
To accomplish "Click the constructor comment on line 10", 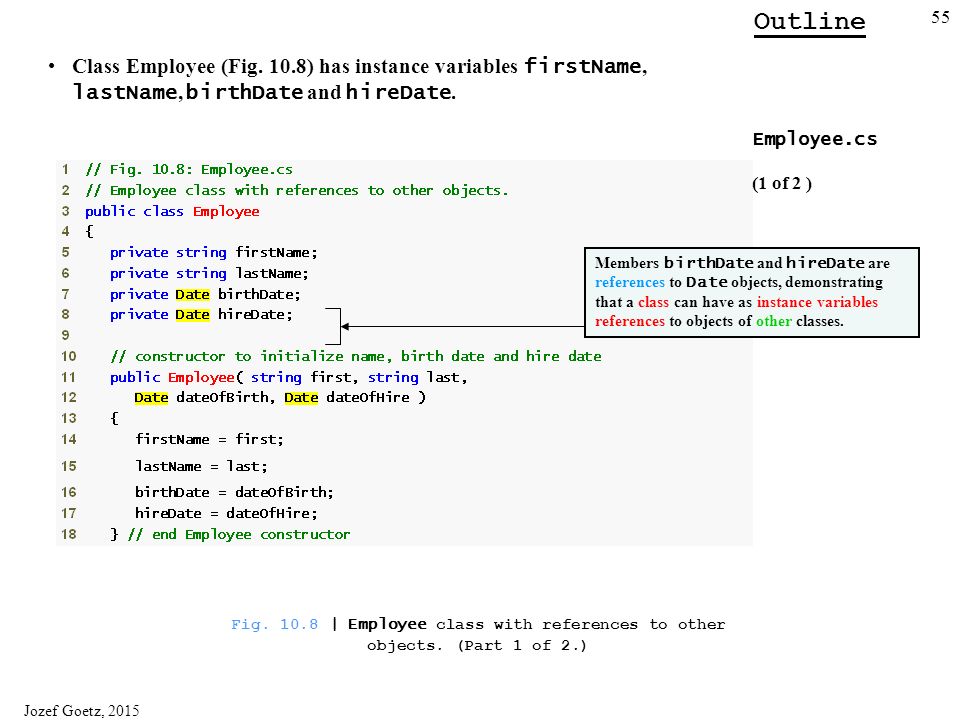I will tap(356, 356).
